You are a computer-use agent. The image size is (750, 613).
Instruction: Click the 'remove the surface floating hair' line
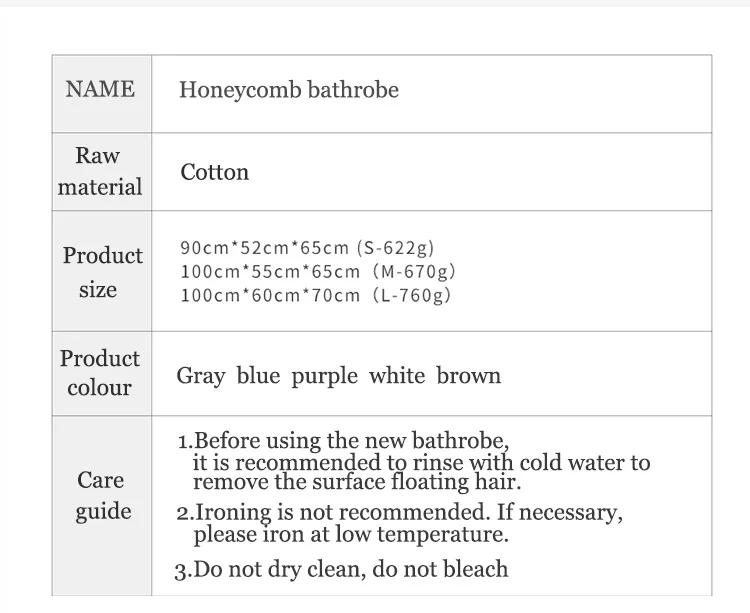point(357,482)
